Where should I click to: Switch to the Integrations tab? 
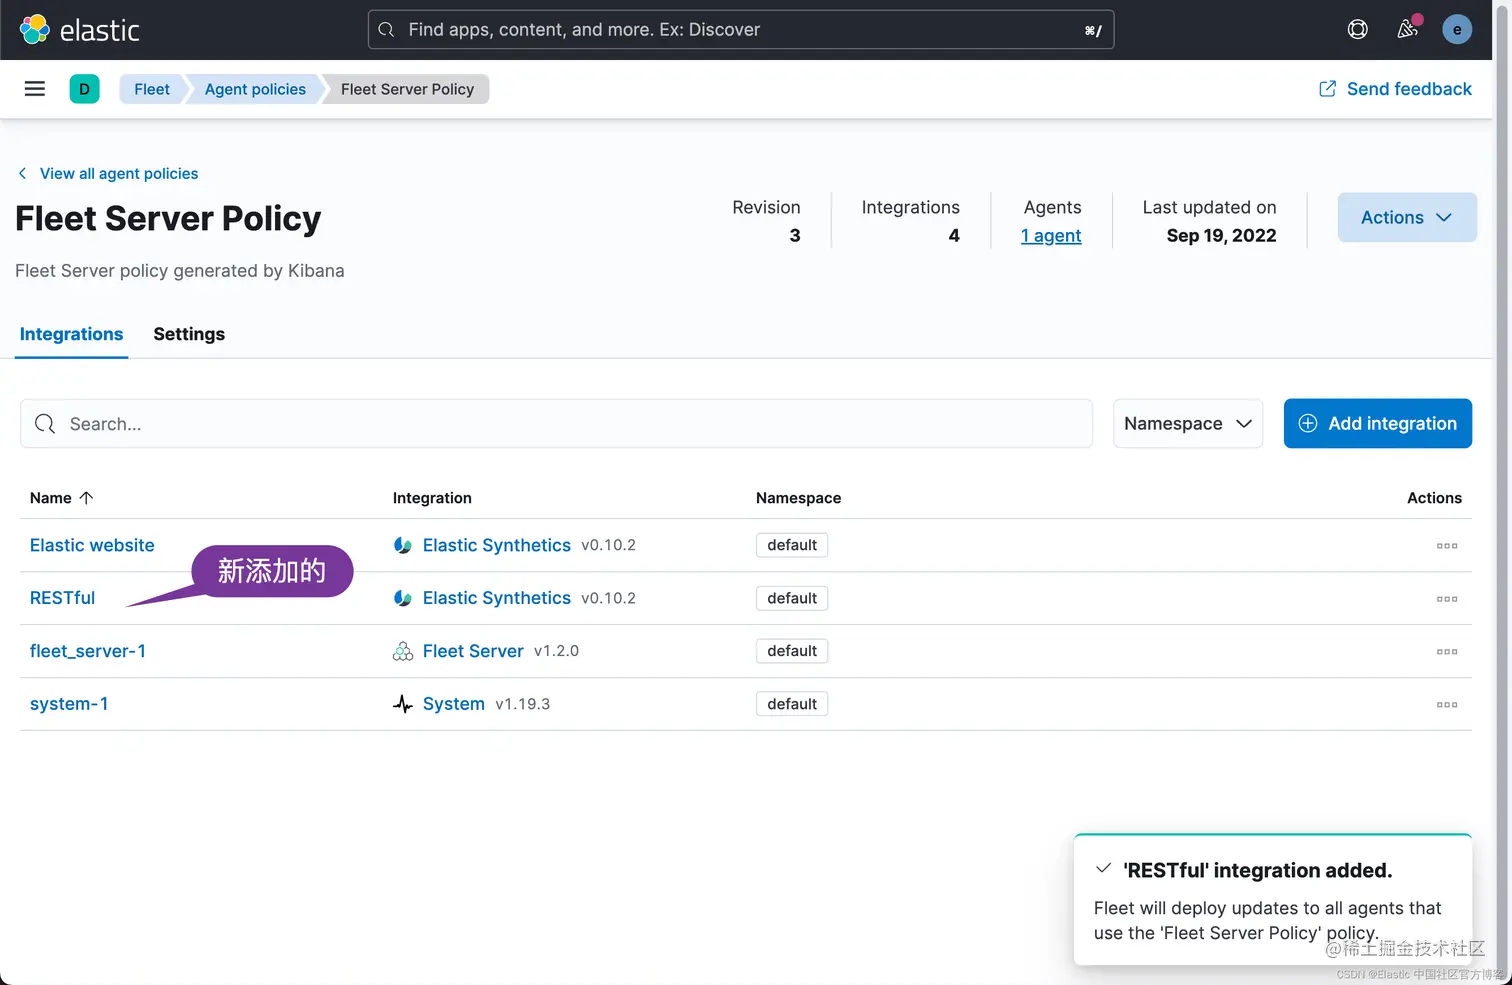click(x=71, y=334)
